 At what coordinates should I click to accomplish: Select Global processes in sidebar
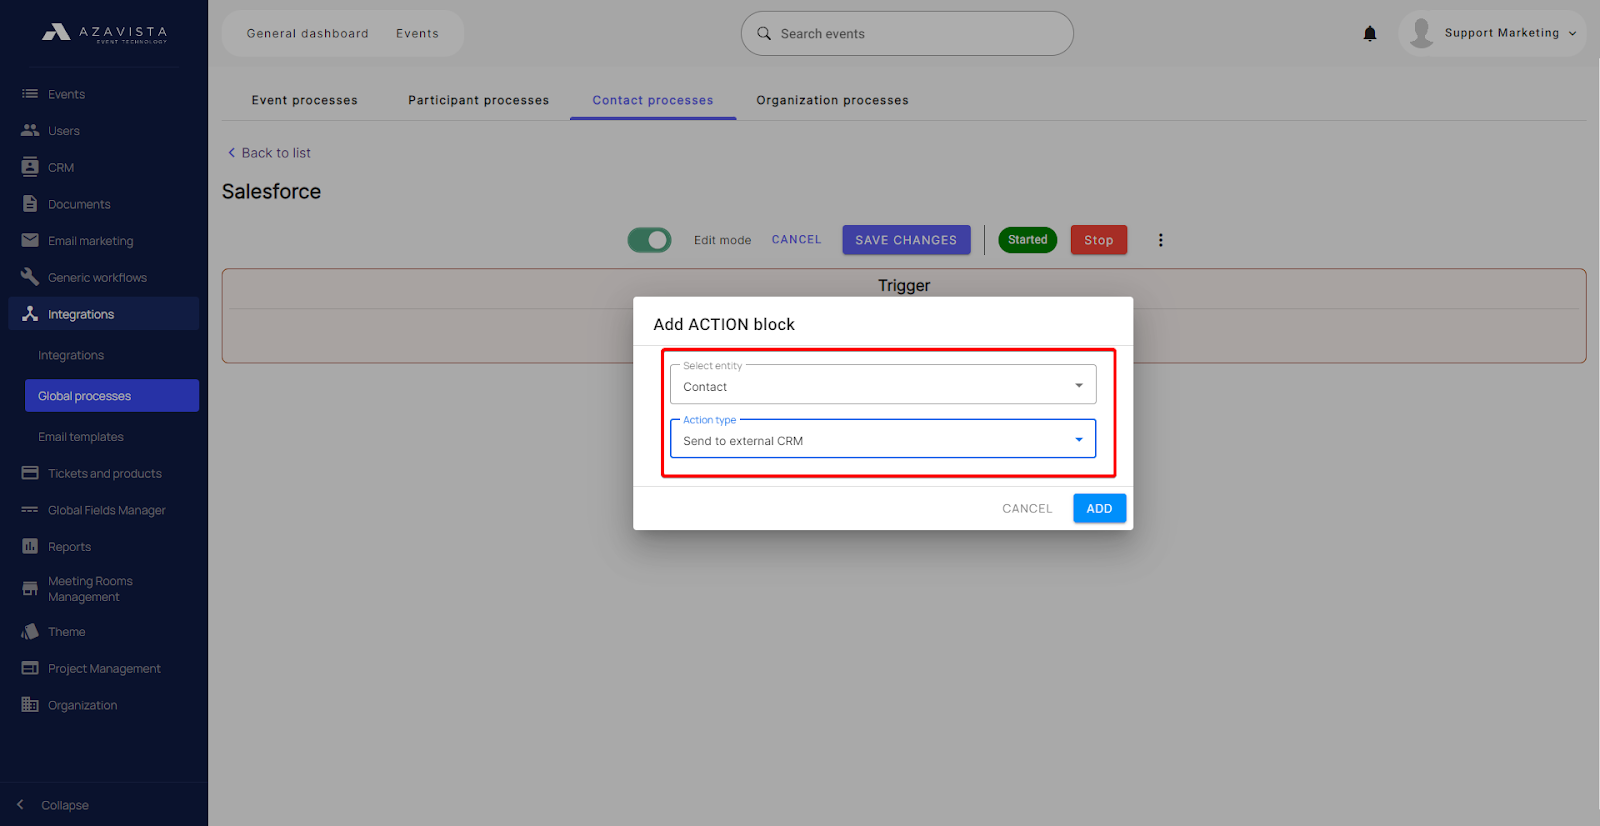(x=112, y=395)
